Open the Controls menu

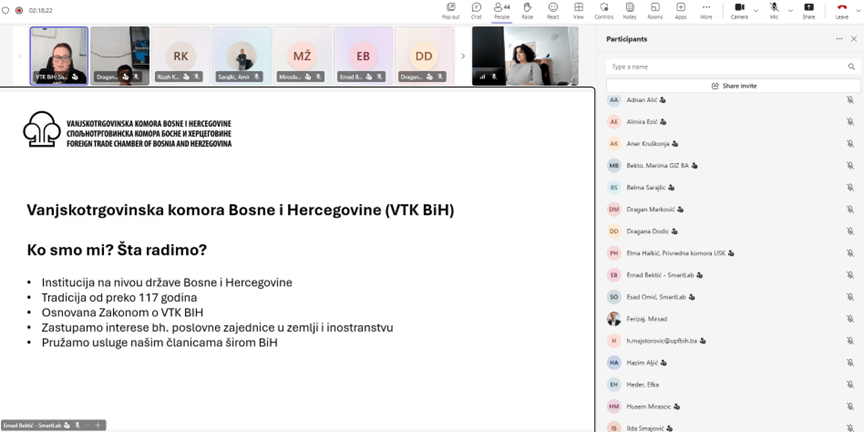604,10
